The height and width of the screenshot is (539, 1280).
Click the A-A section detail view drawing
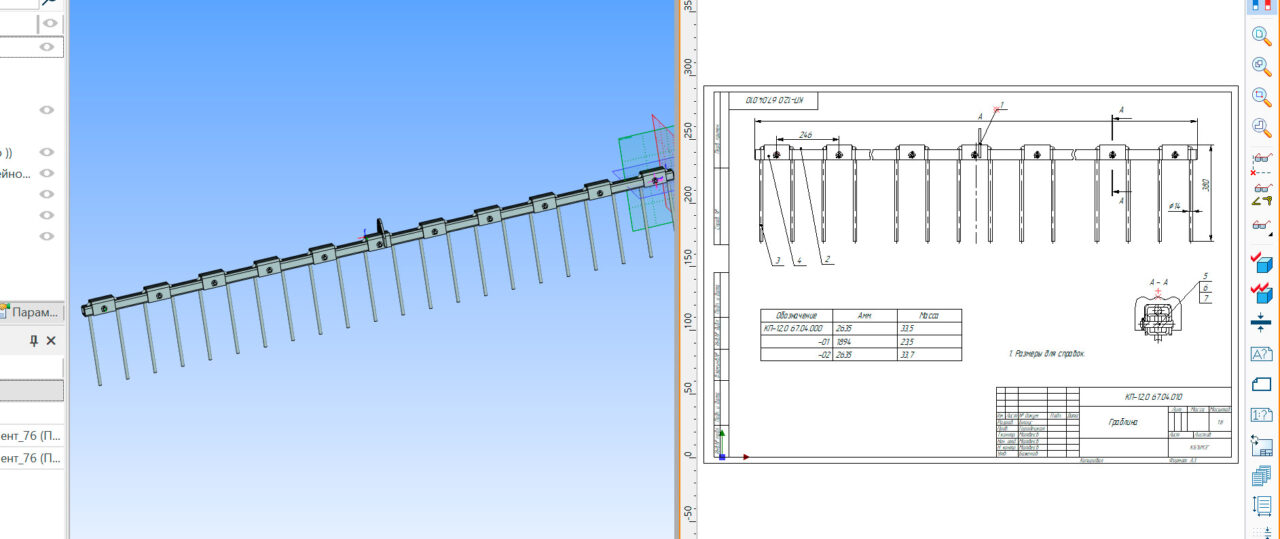[x=1159, y=318]
